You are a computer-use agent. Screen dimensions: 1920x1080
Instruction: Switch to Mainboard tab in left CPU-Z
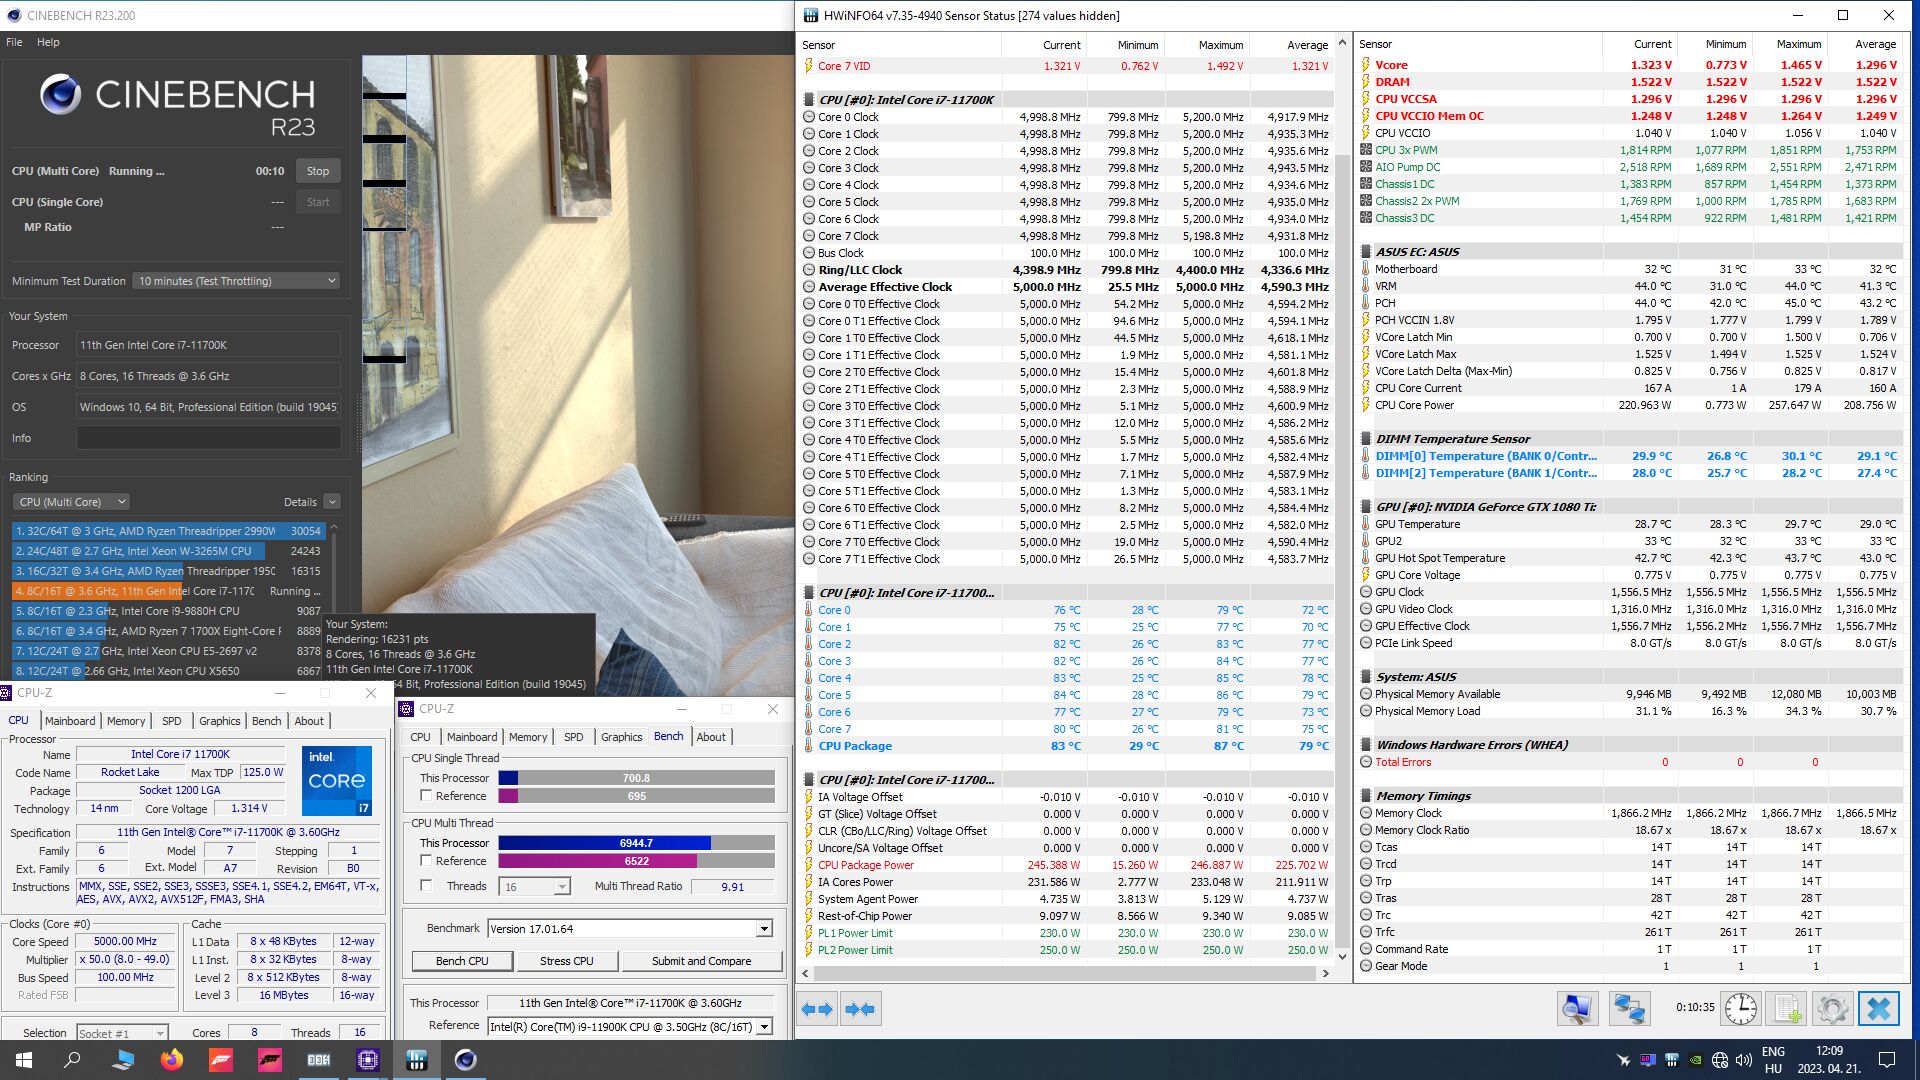click(70, 721)
